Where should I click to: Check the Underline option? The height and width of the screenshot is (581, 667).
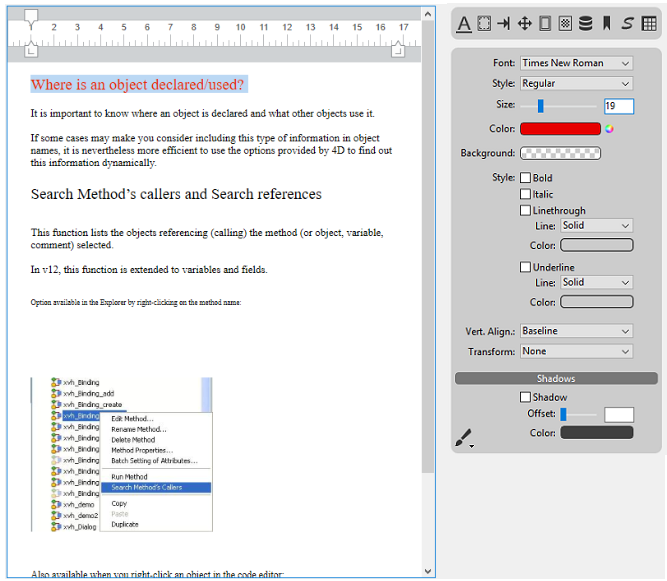point(525,267)
